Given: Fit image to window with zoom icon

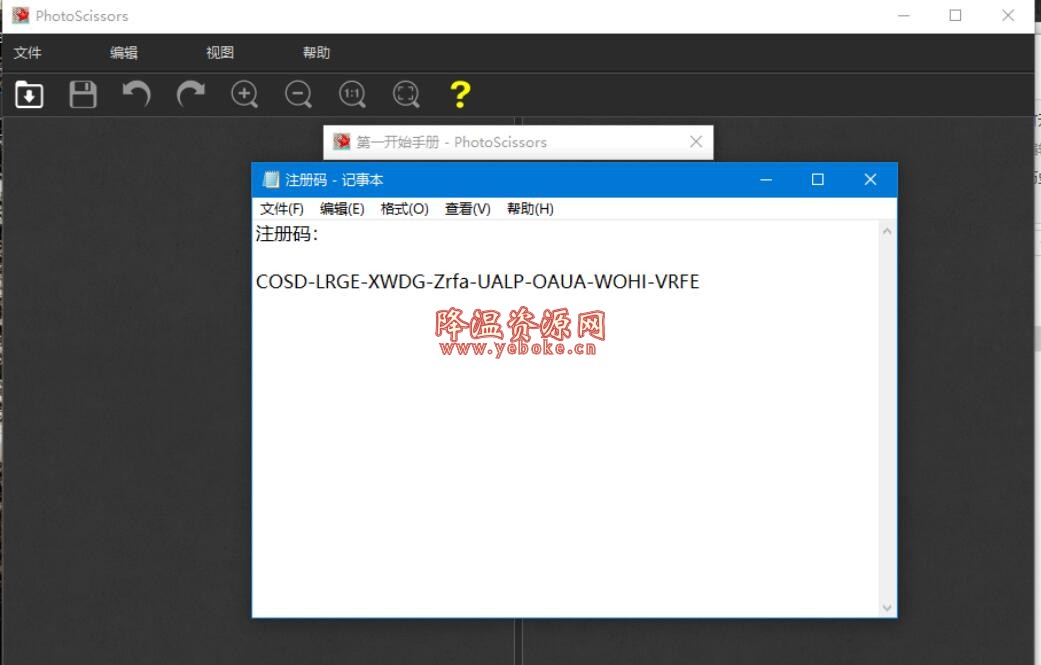Looking at the screenshot, I should tap(406, 94).
